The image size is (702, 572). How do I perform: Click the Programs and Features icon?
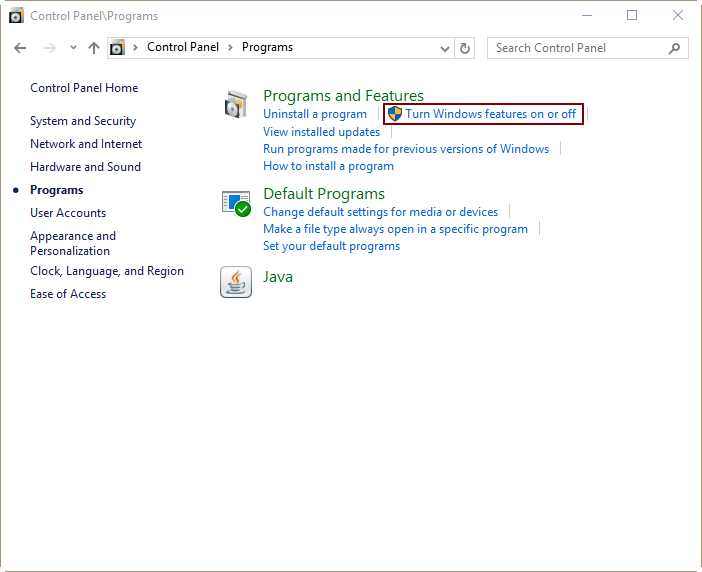point(236,104)
